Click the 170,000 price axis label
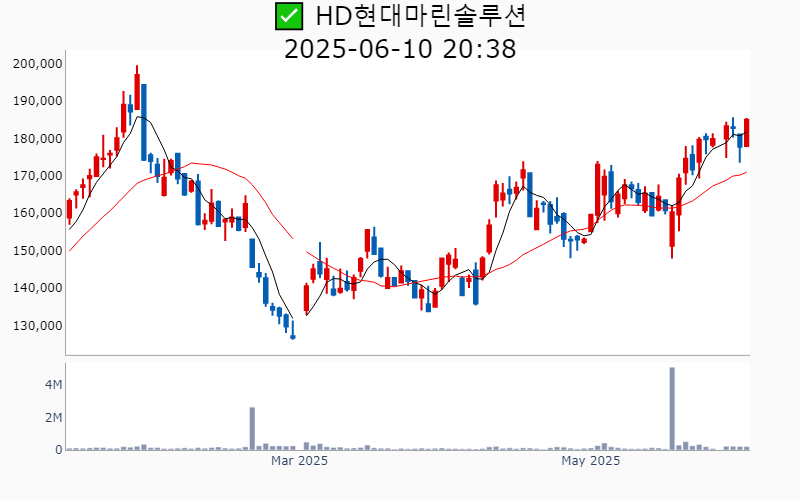Image resolution: width=800 pixels, height=500 pixels. (37, 176)
